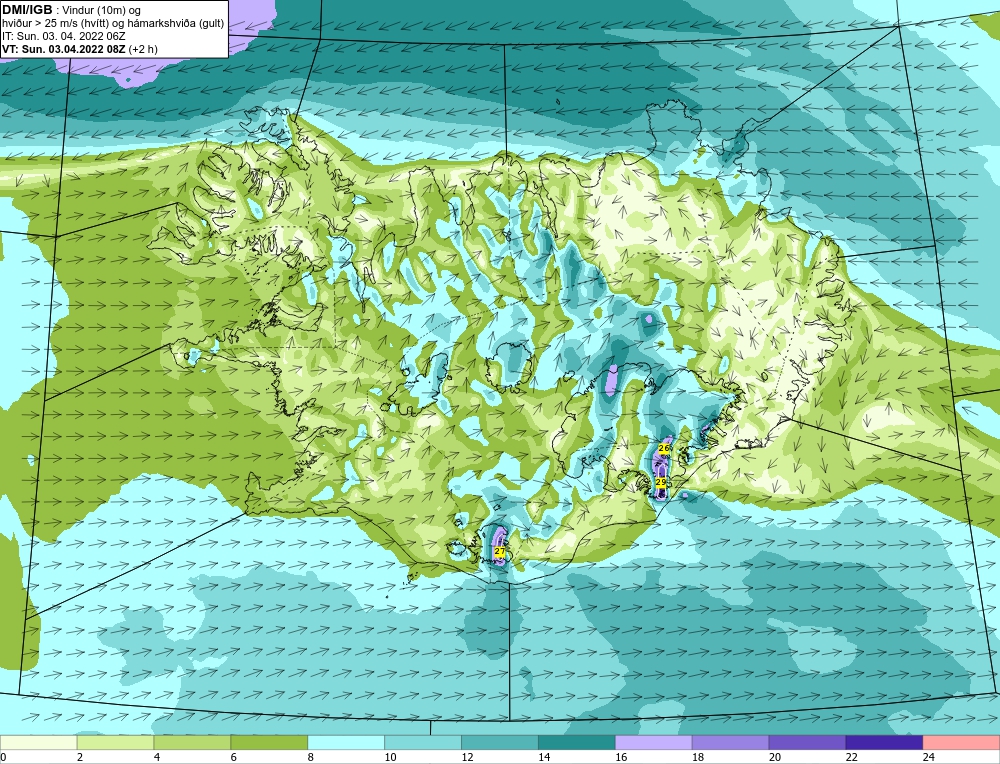Screen dimensions: 1000x764
Task: Pick the 2–4 light green scale swatch
Action: (115, 743)
